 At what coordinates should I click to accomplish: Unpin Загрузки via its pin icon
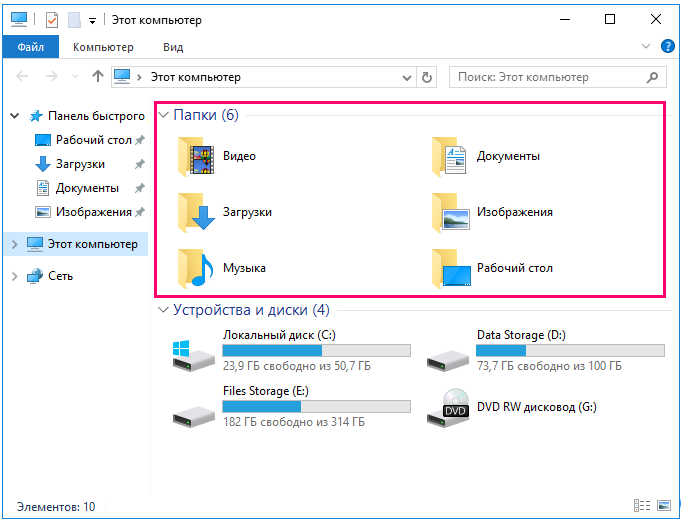pos(139,164)
